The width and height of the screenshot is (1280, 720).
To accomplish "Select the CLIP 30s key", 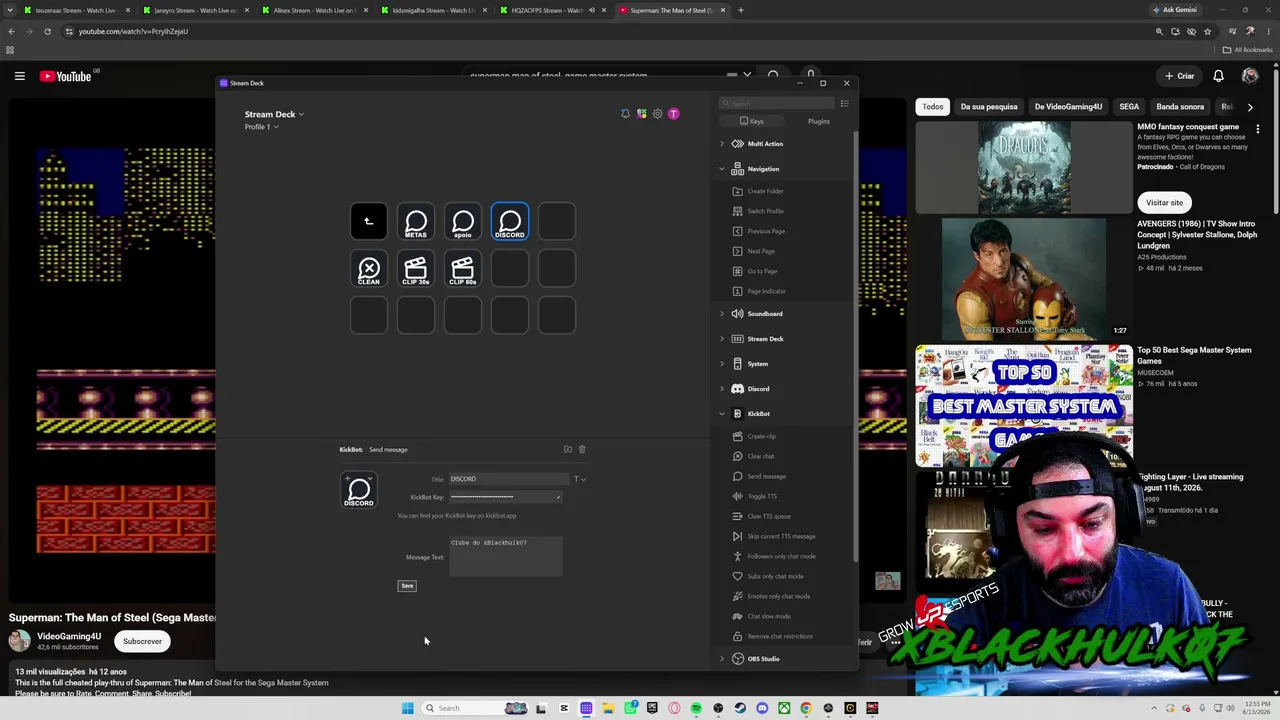I will [x=416, y=269].
